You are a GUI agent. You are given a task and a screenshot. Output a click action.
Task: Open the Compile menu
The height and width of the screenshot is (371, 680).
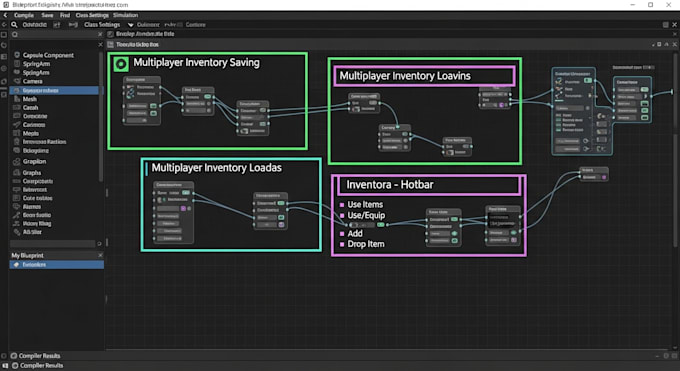[x=24, y=15]
